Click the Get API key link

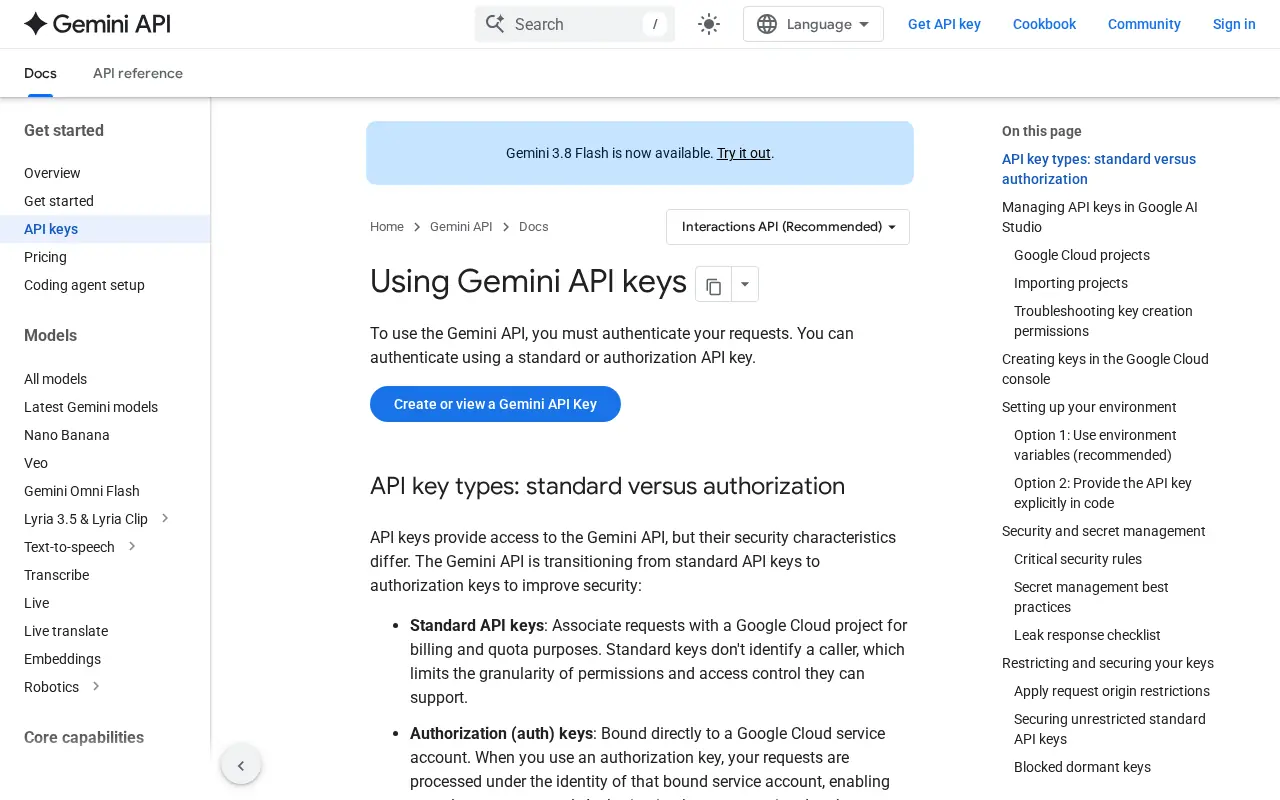coord(944,24)
